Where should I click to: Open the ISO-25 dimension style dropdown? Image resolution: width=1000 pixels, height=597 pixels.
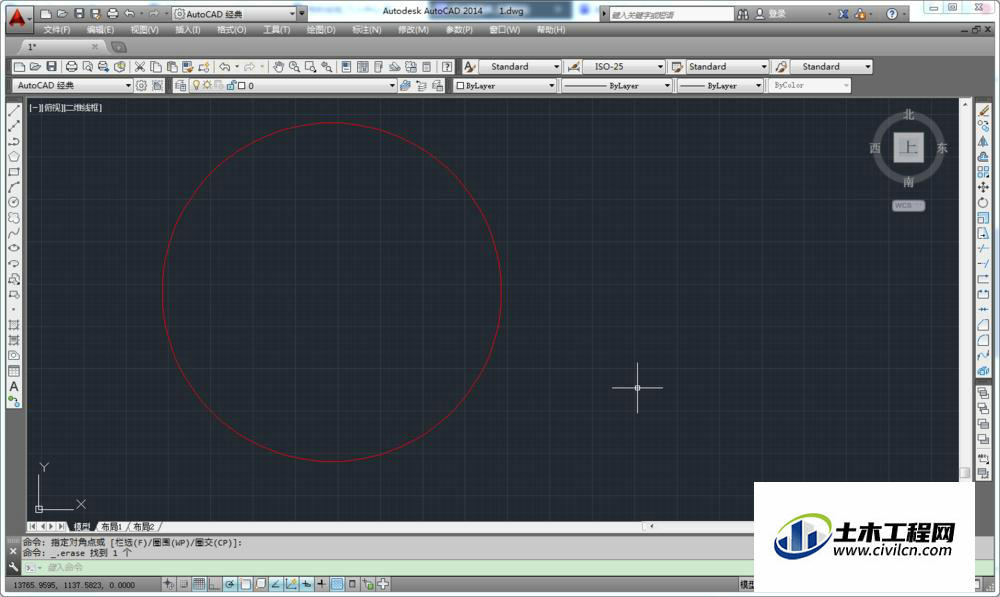click(x=624, y=66)
